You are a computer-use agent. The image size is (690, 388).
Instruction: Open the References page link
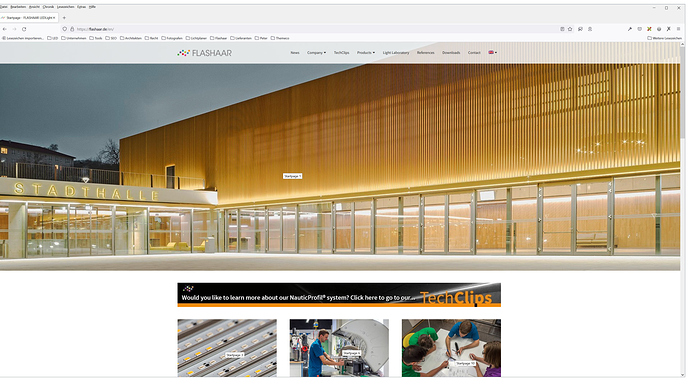point(426,53)
